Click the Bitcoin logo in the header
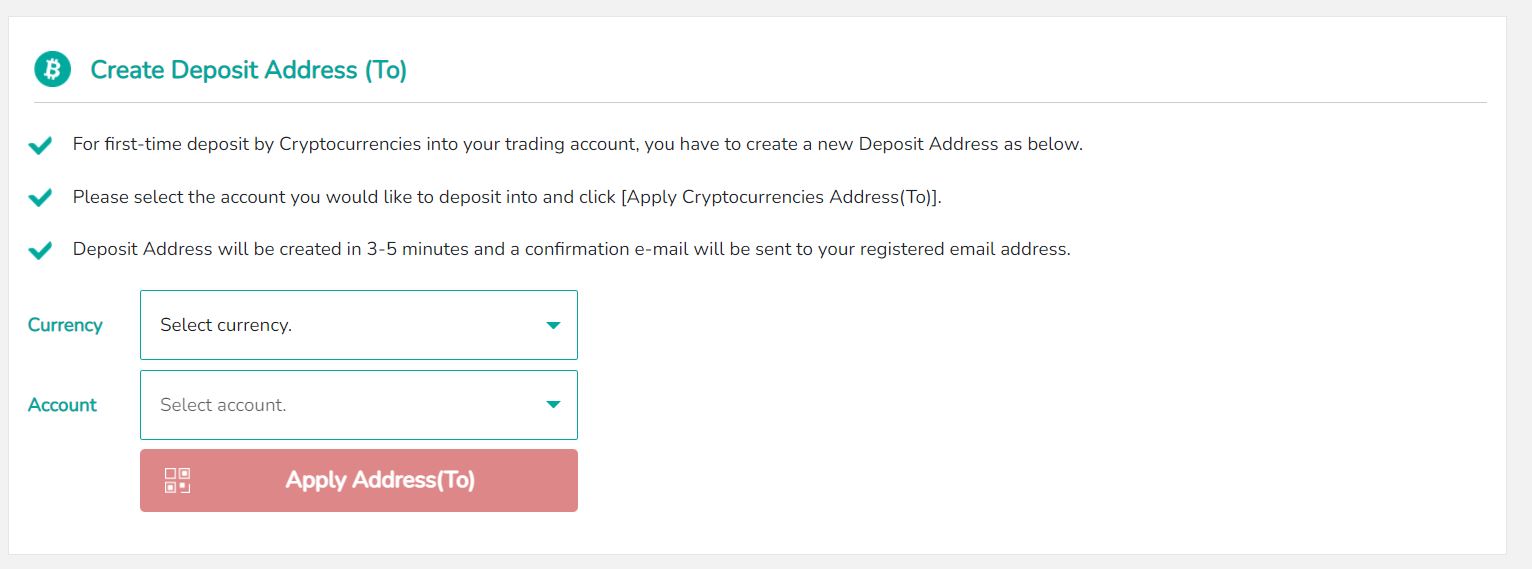Viewport: 1532px width, 569px height. pyautogui.click(x=52, y=69)
